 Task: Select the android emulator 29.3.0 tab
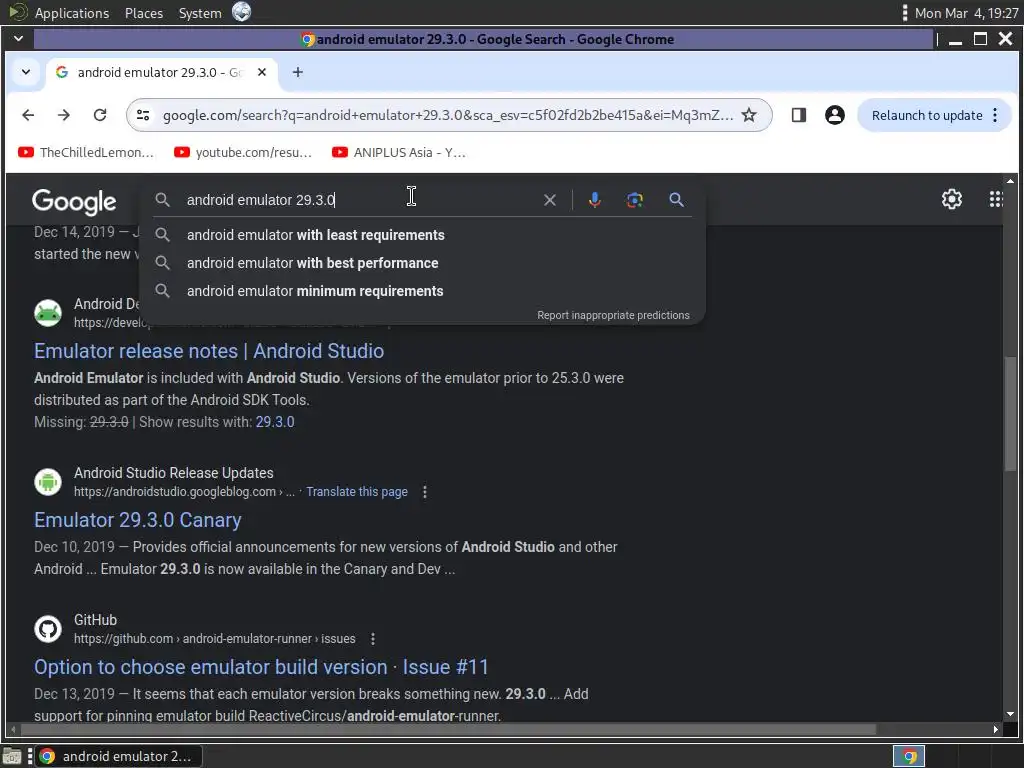[x=160, y=72]
